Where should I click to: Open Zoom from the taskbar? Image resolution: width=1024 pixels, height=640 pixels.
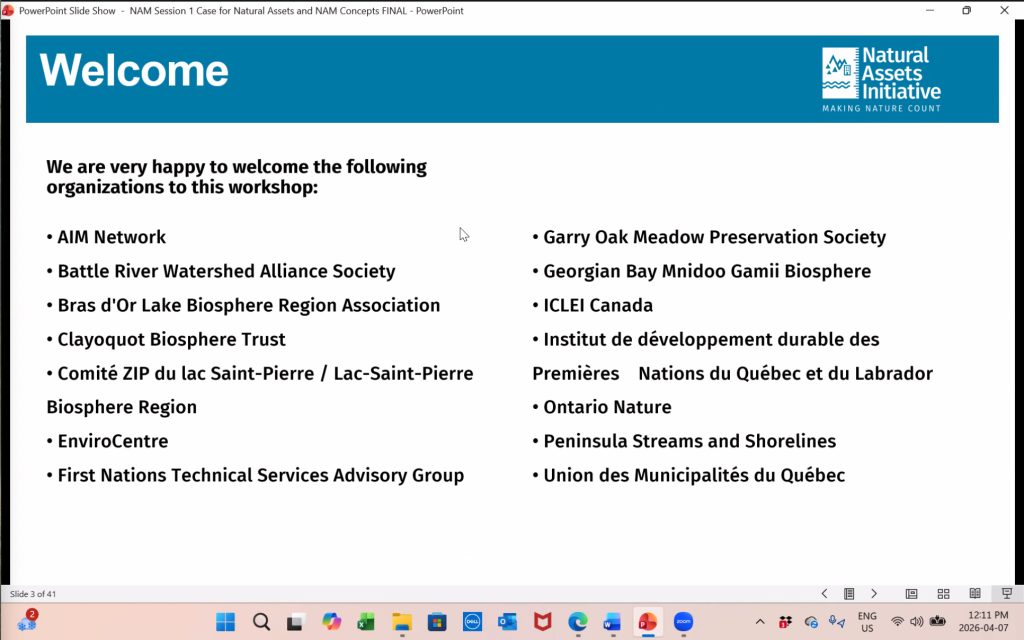(683, 622)
